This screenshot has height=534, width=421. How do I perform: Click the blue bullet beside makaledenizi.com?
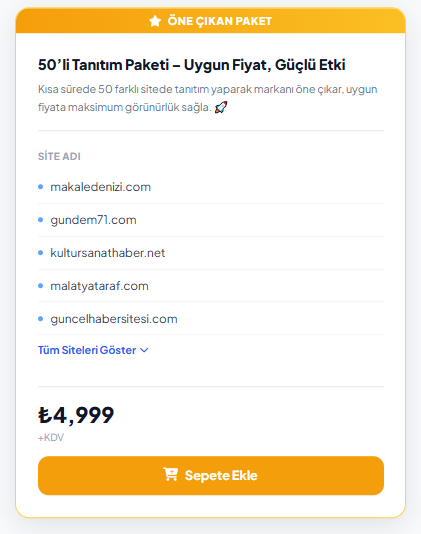41,187
